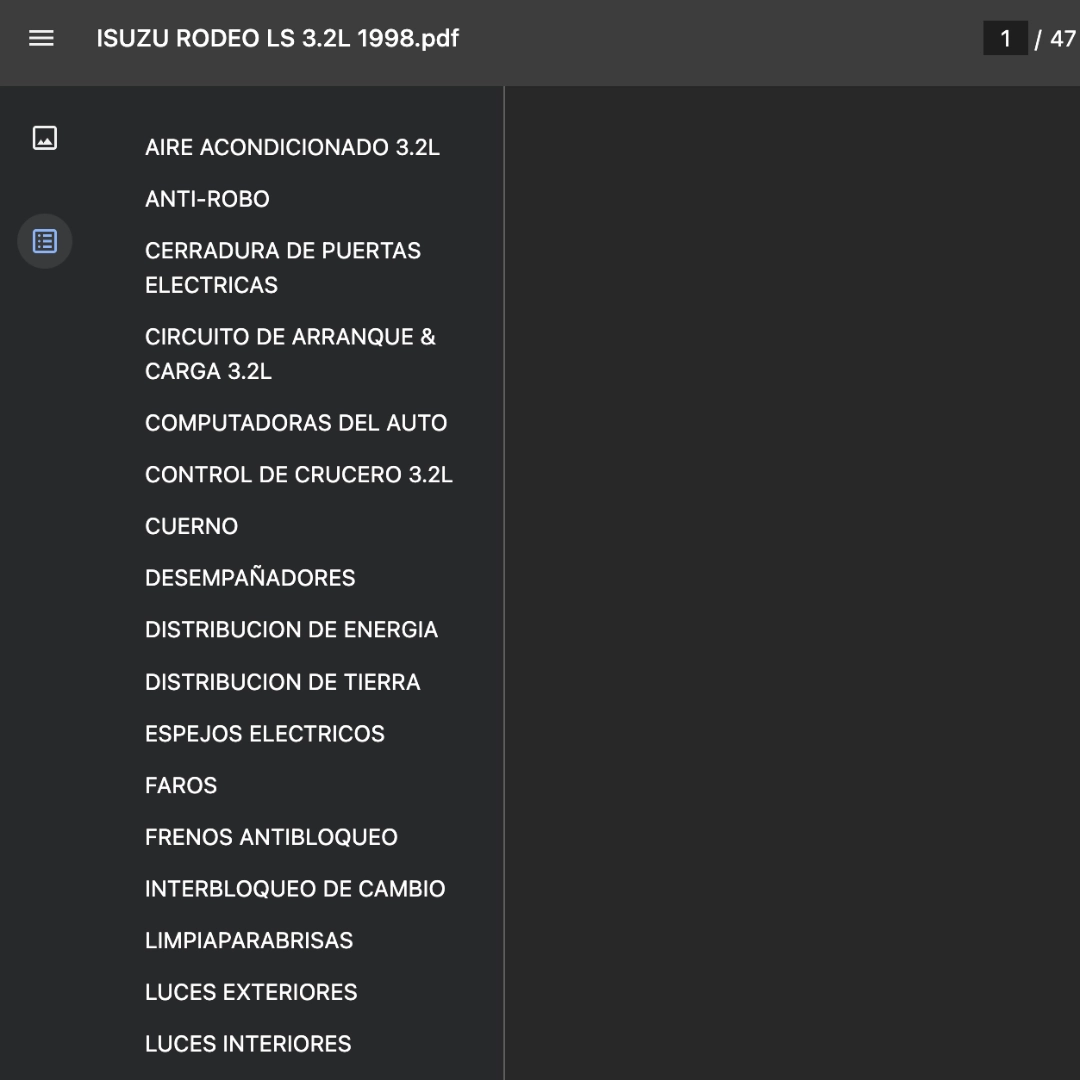Screen dimensions: 1080x1080
Task: Select the document outline view icon
Action: [45, 241]
